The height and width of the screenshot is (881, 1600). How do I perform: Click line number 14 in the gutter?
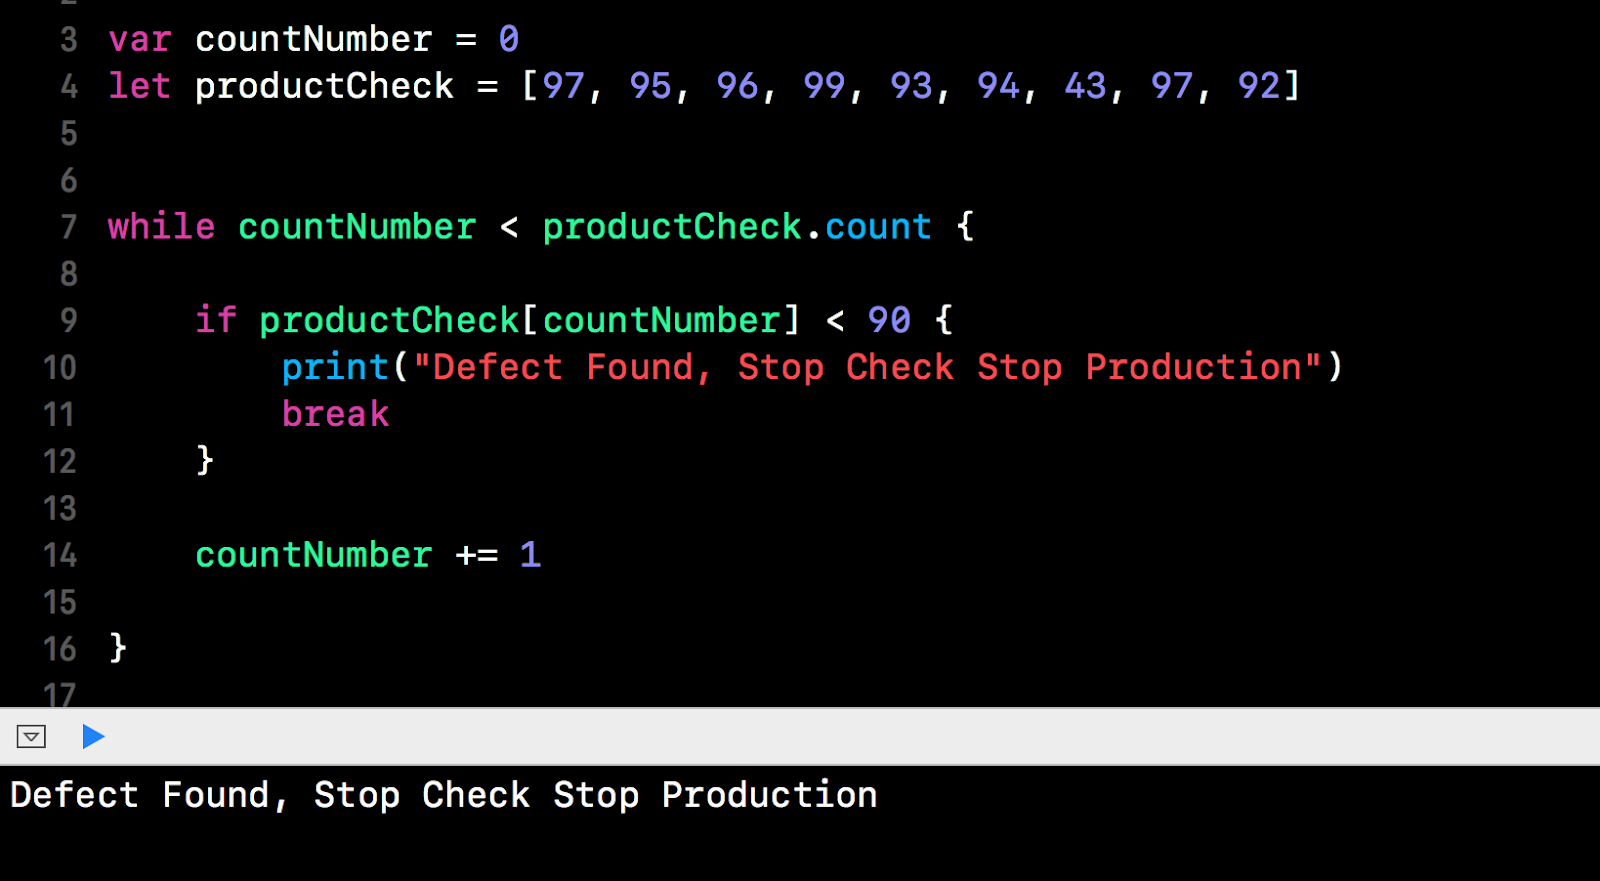pyautogui.click(x=59, y=555)
